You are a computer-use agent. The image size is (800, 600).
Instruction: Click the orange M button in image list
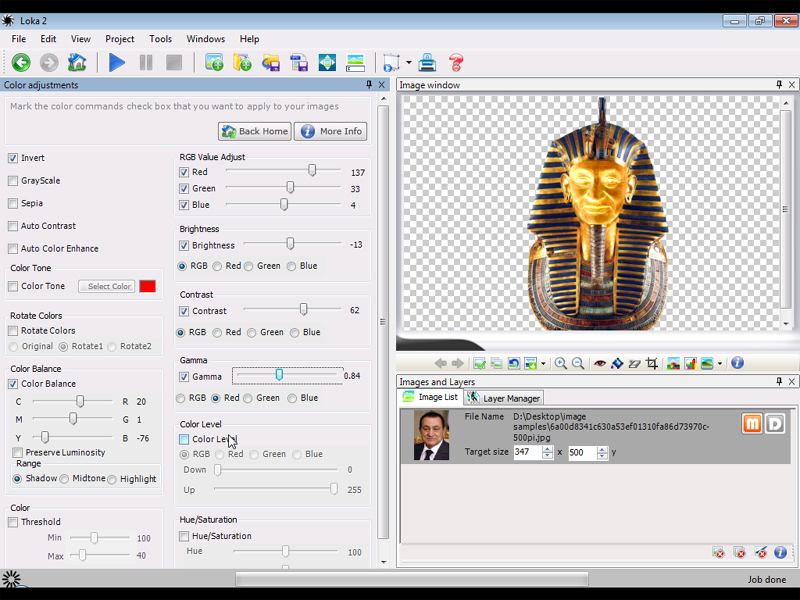[x=752, y=423]
